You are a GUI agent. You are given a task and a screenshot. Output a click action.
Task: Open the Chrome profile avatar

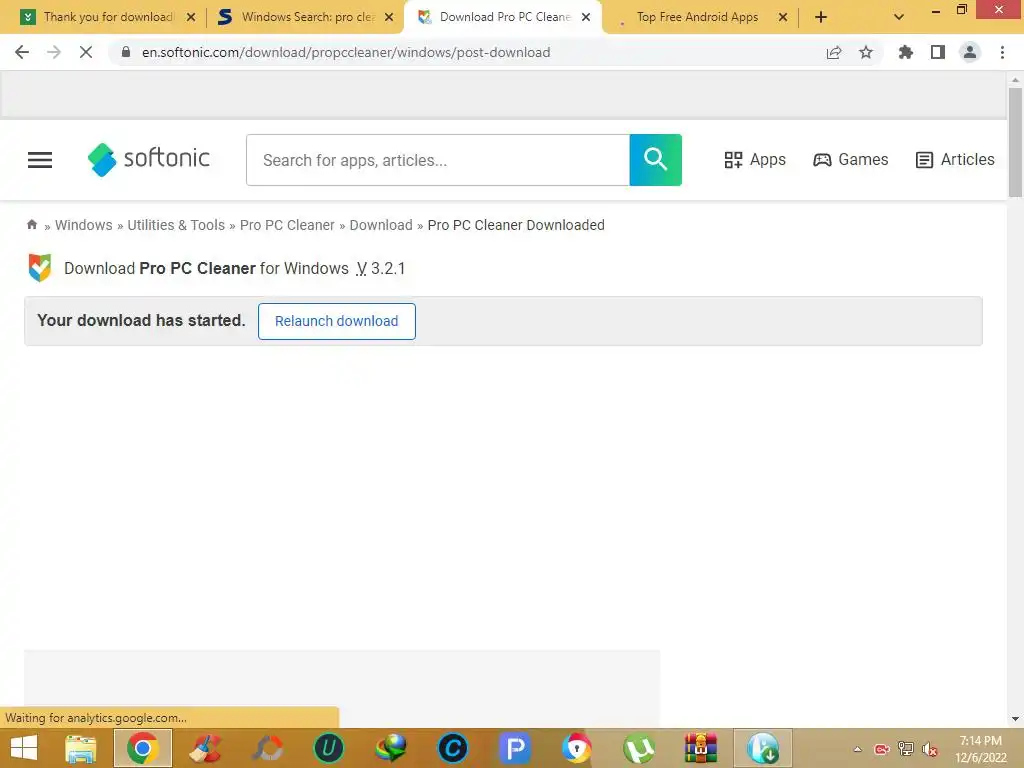970,52
